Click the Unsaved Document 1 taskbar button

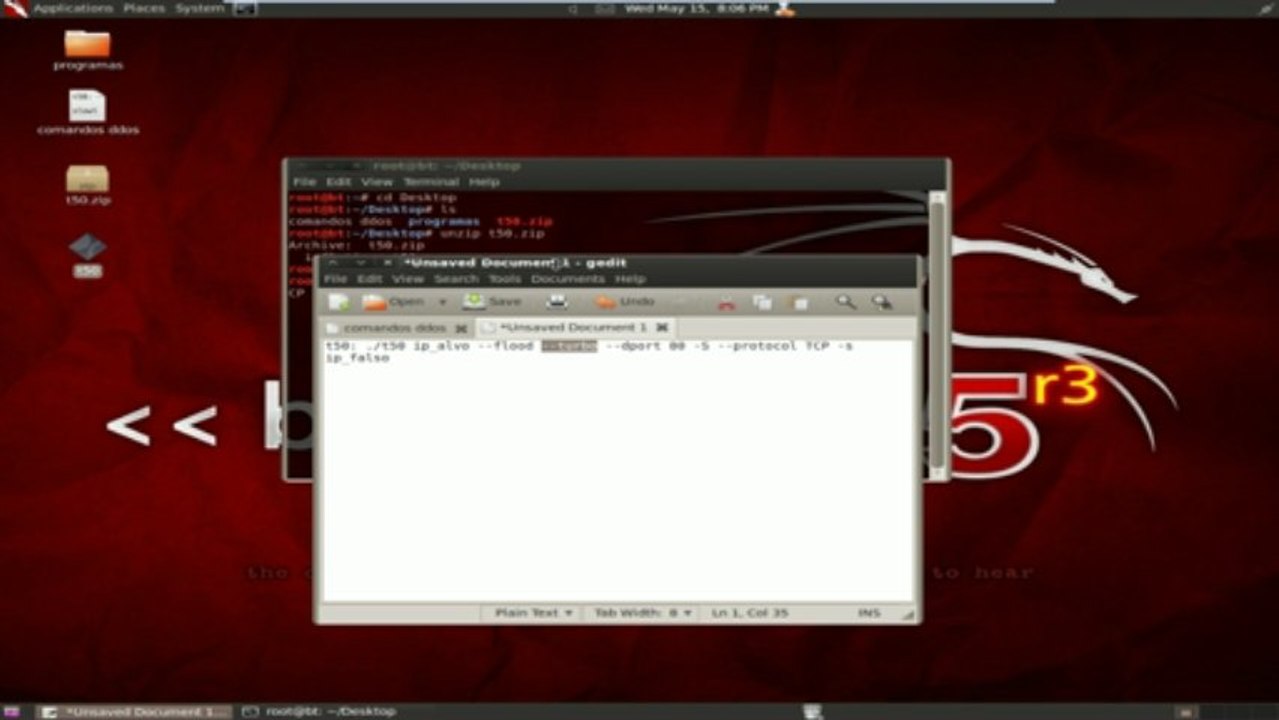(x=134, y=711)
